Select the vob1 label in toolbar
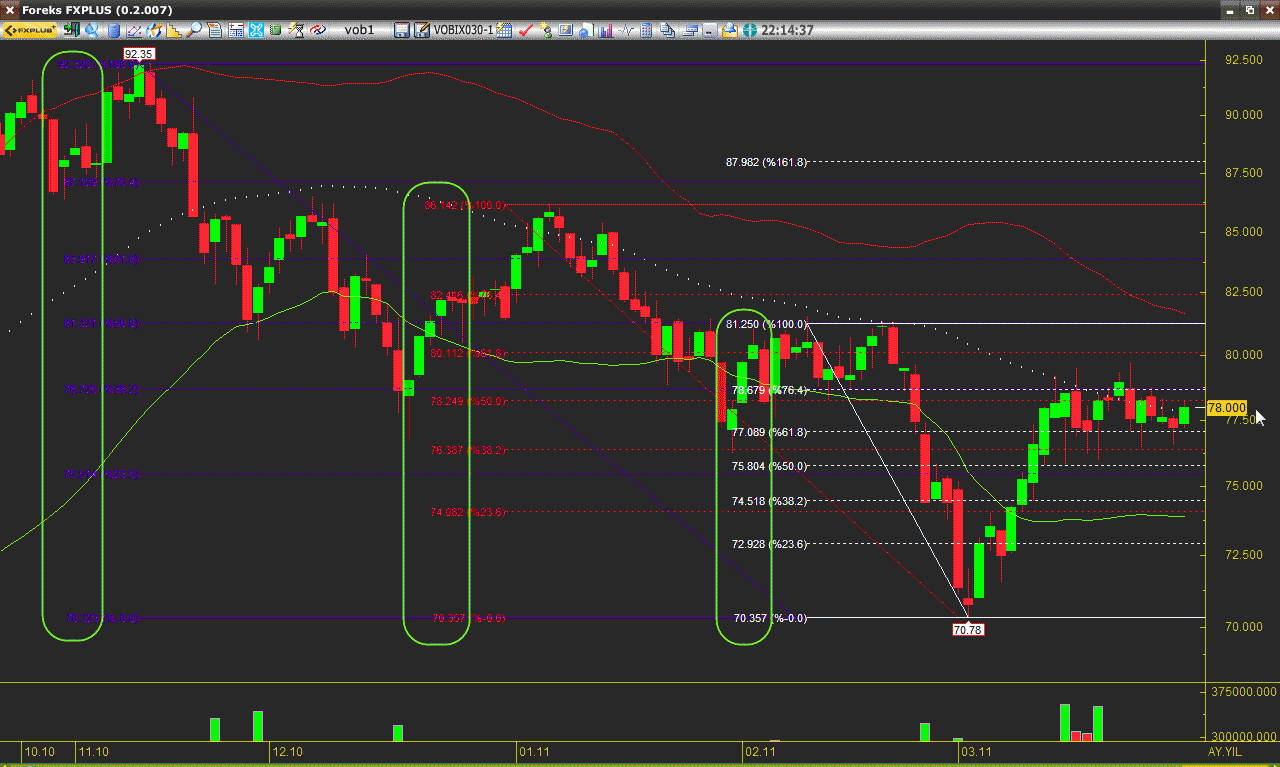Image resolution: width=1280 pixels, height=767 pixels. 359,30
